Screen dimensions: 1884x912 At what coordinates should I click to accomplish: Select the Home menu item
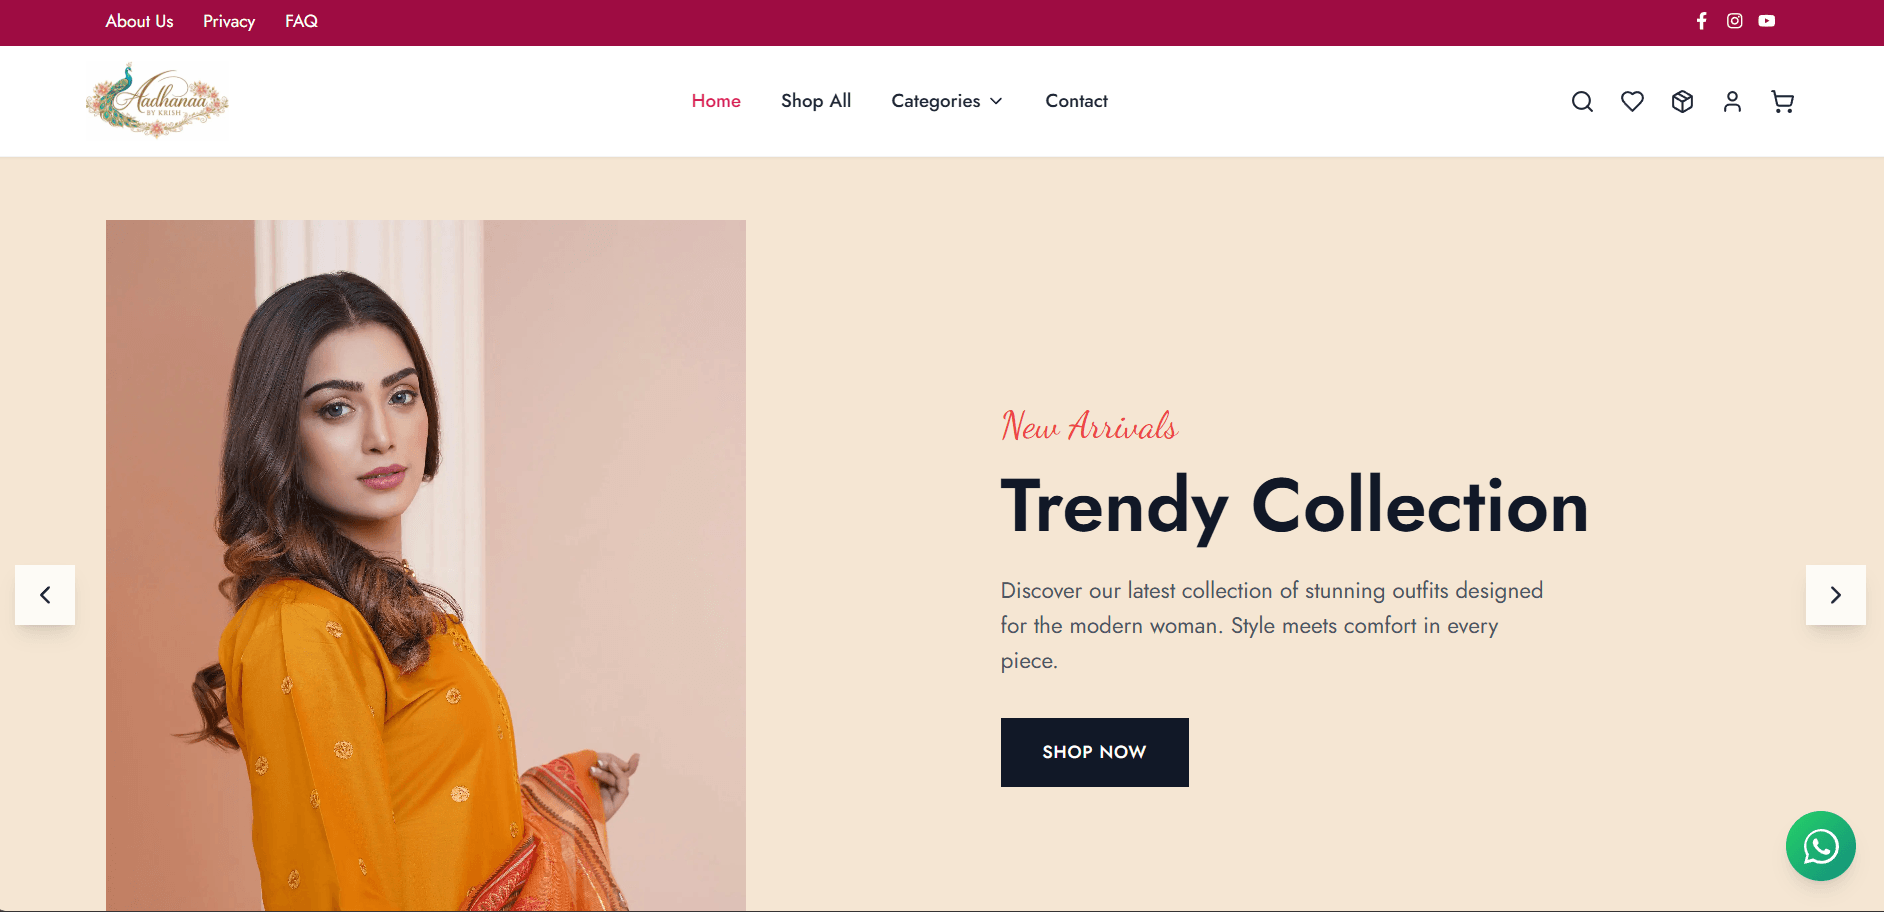pyautogui.click(x=716, y=101)
